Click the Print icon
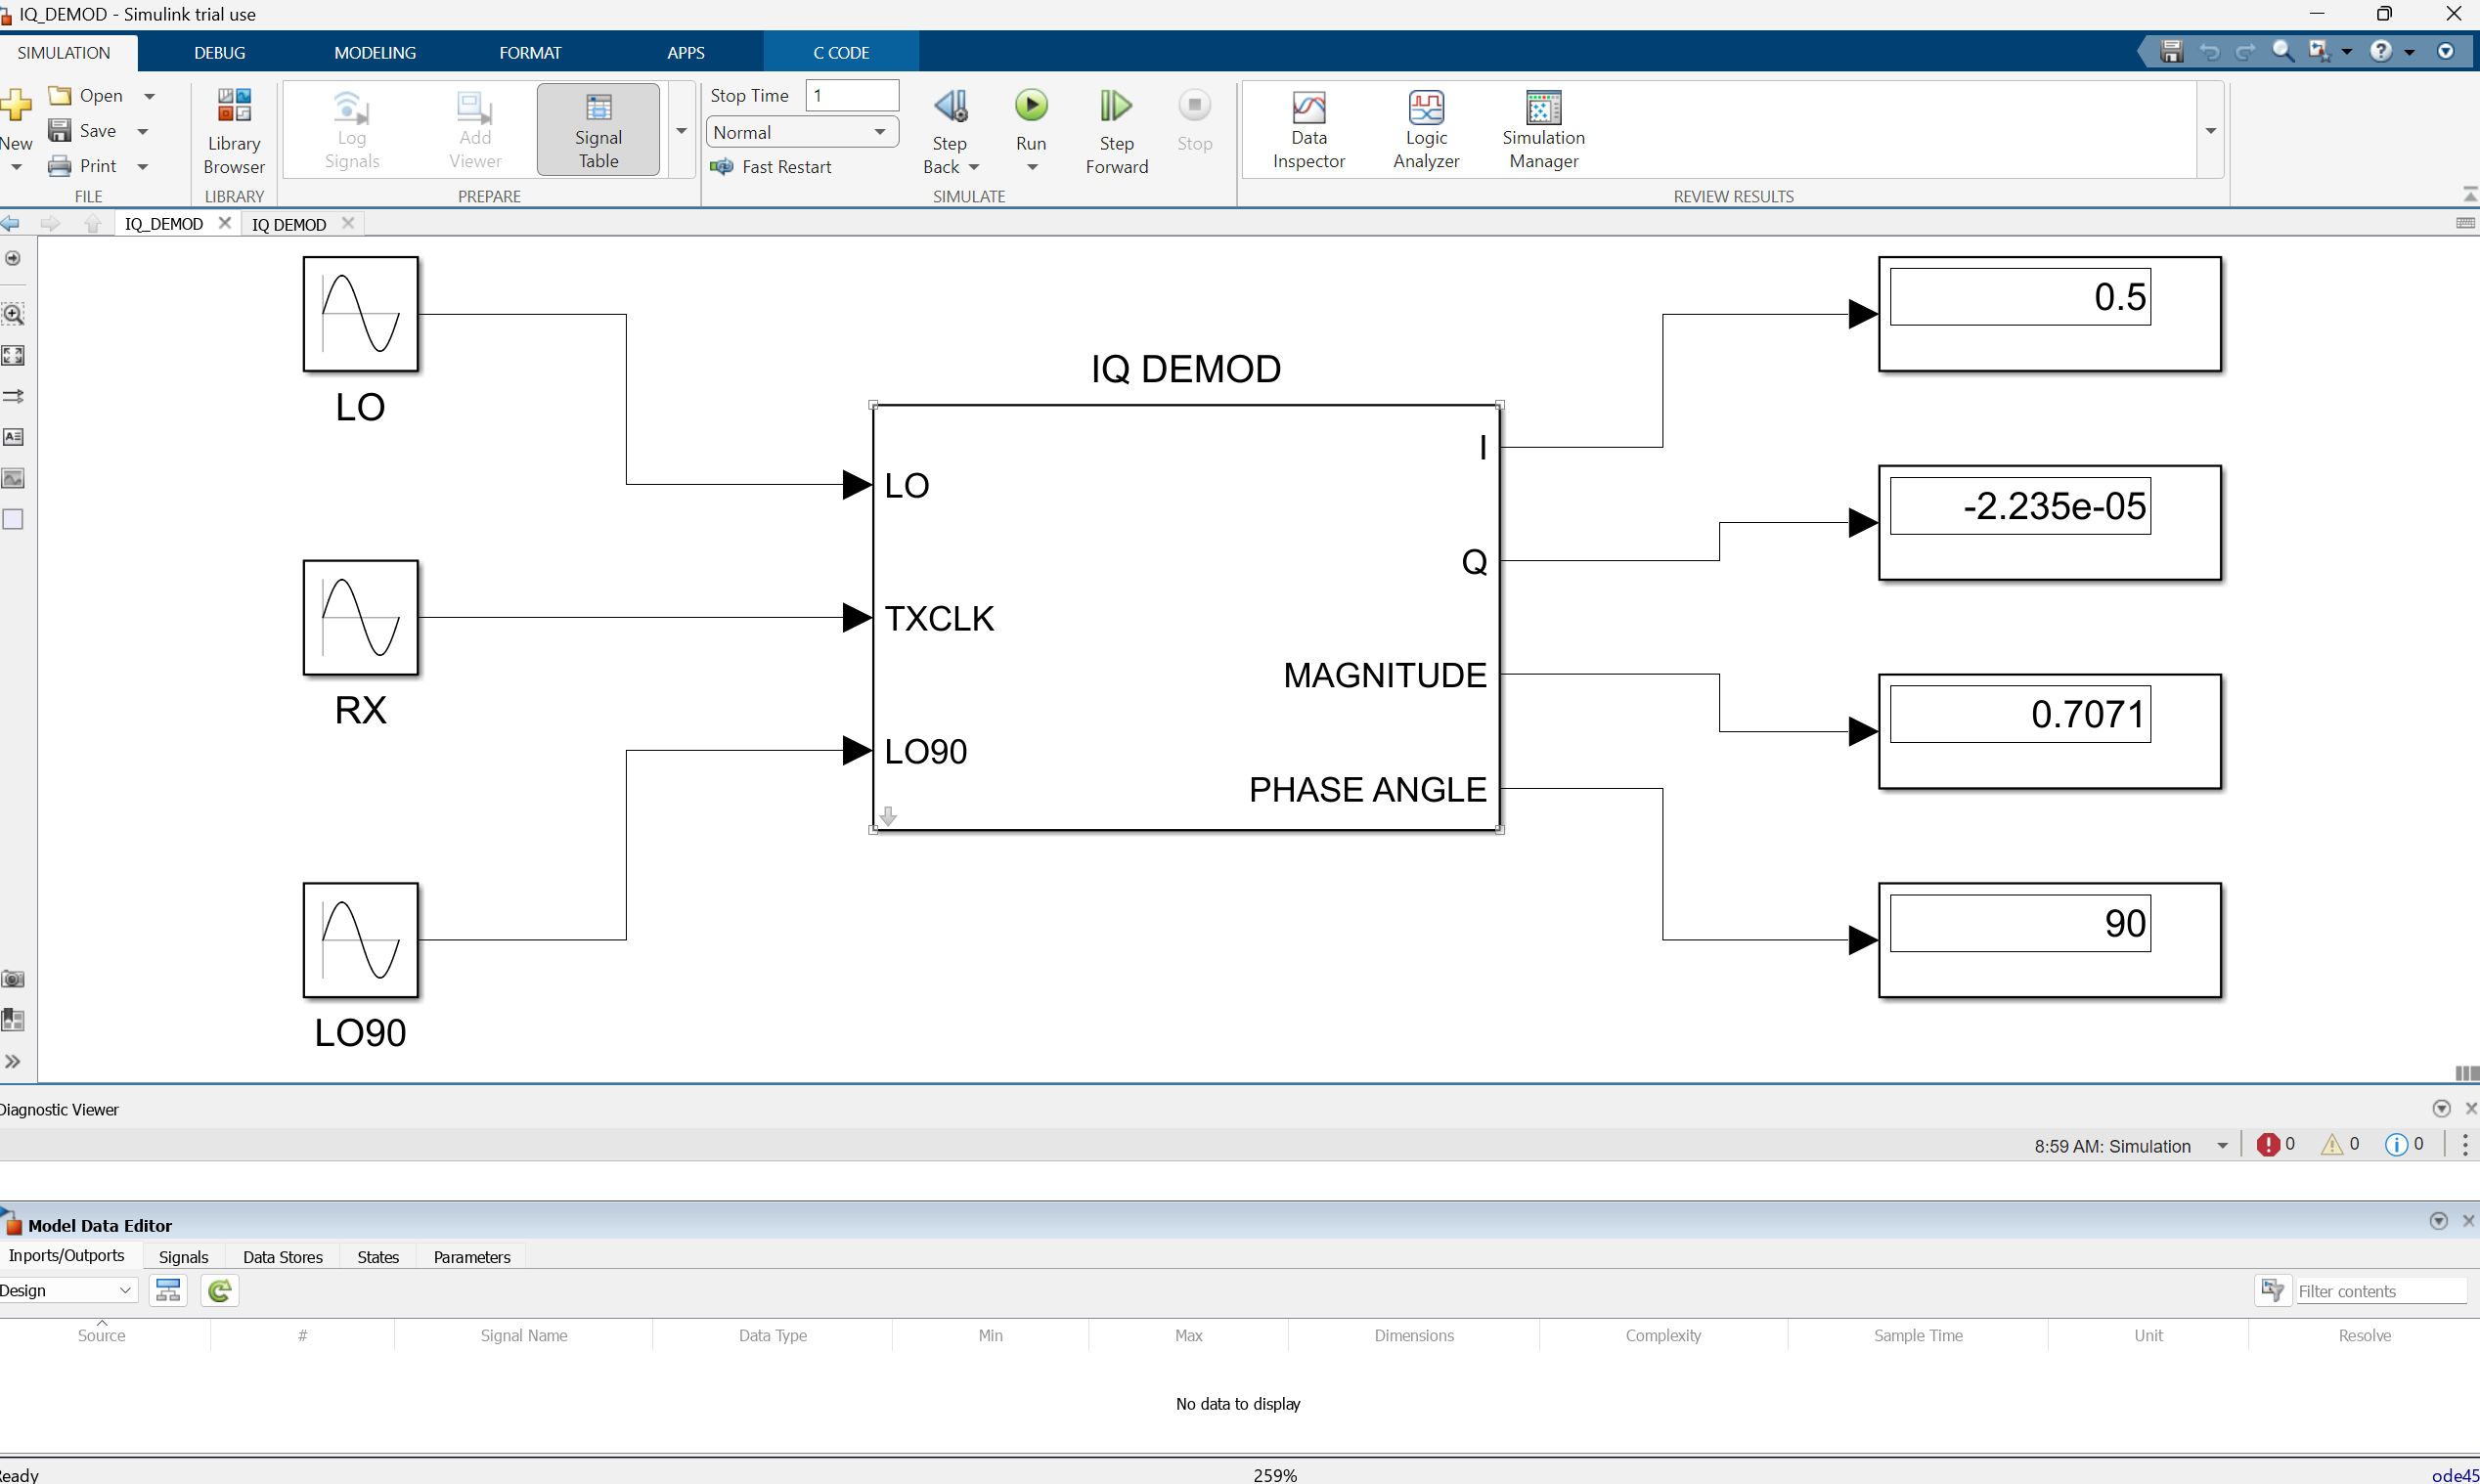 coord(60,166)
